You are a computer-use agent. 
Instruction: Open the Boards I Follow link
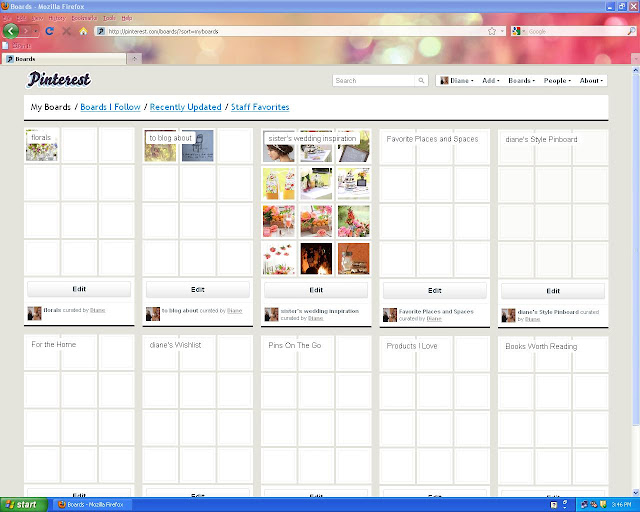110,107
